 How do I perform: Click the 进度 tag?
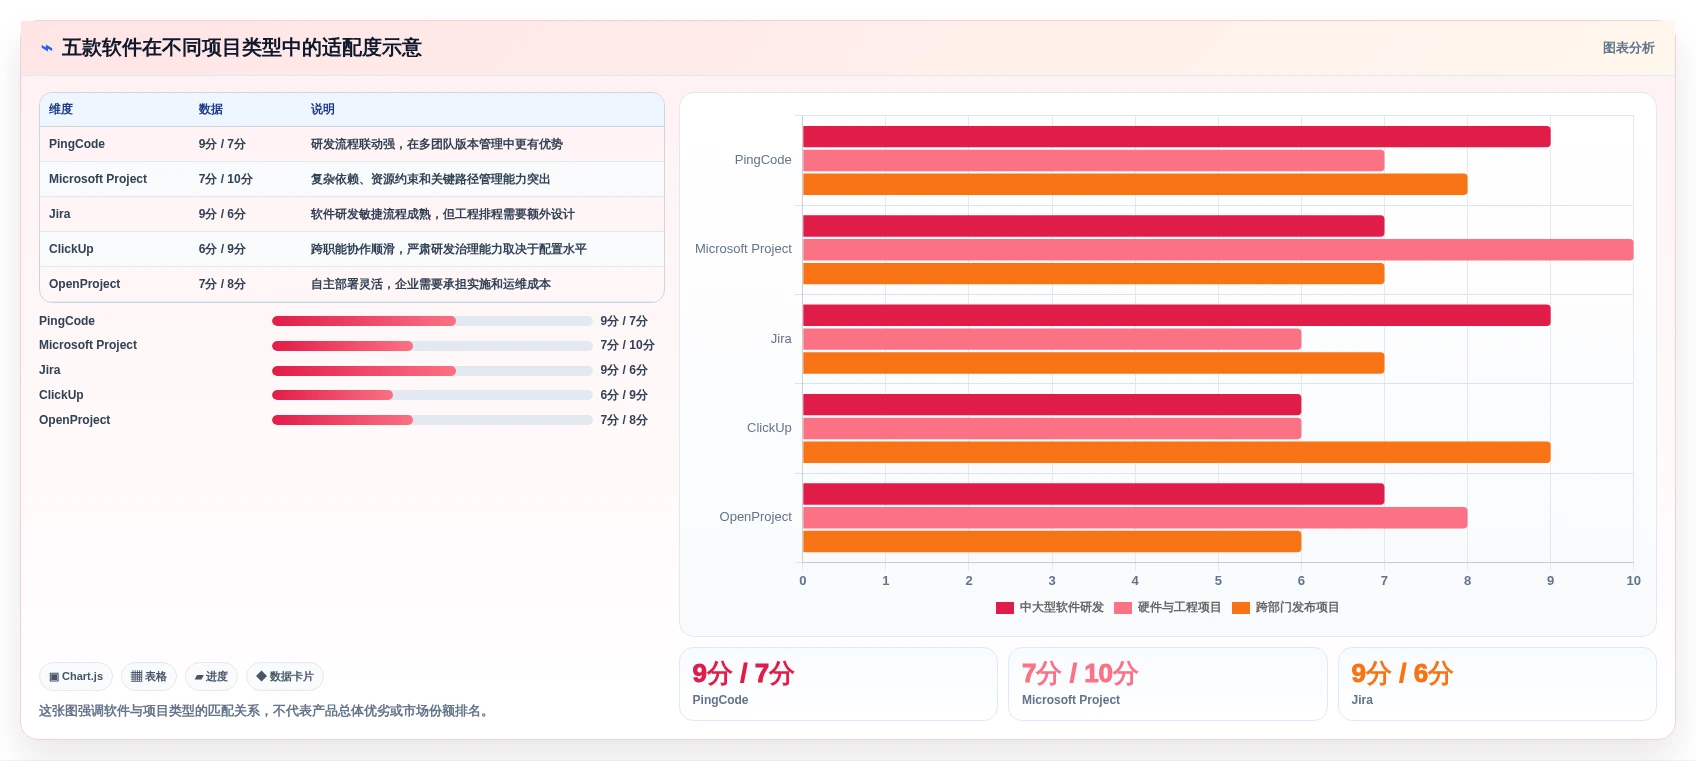click(x=211, y=677)
